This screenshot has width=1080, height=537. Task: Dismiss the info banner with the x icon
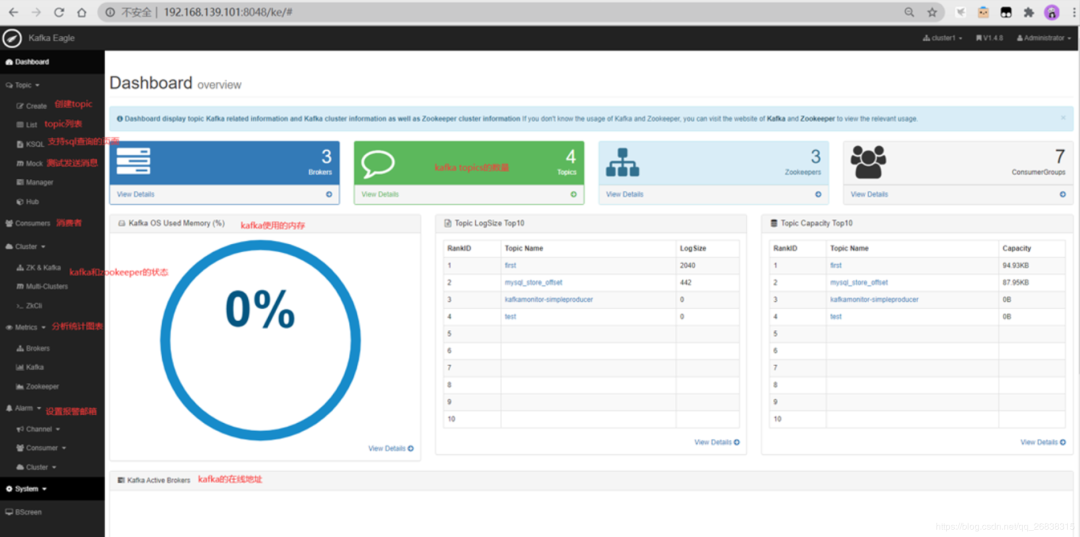click(x=1063, y=118)
